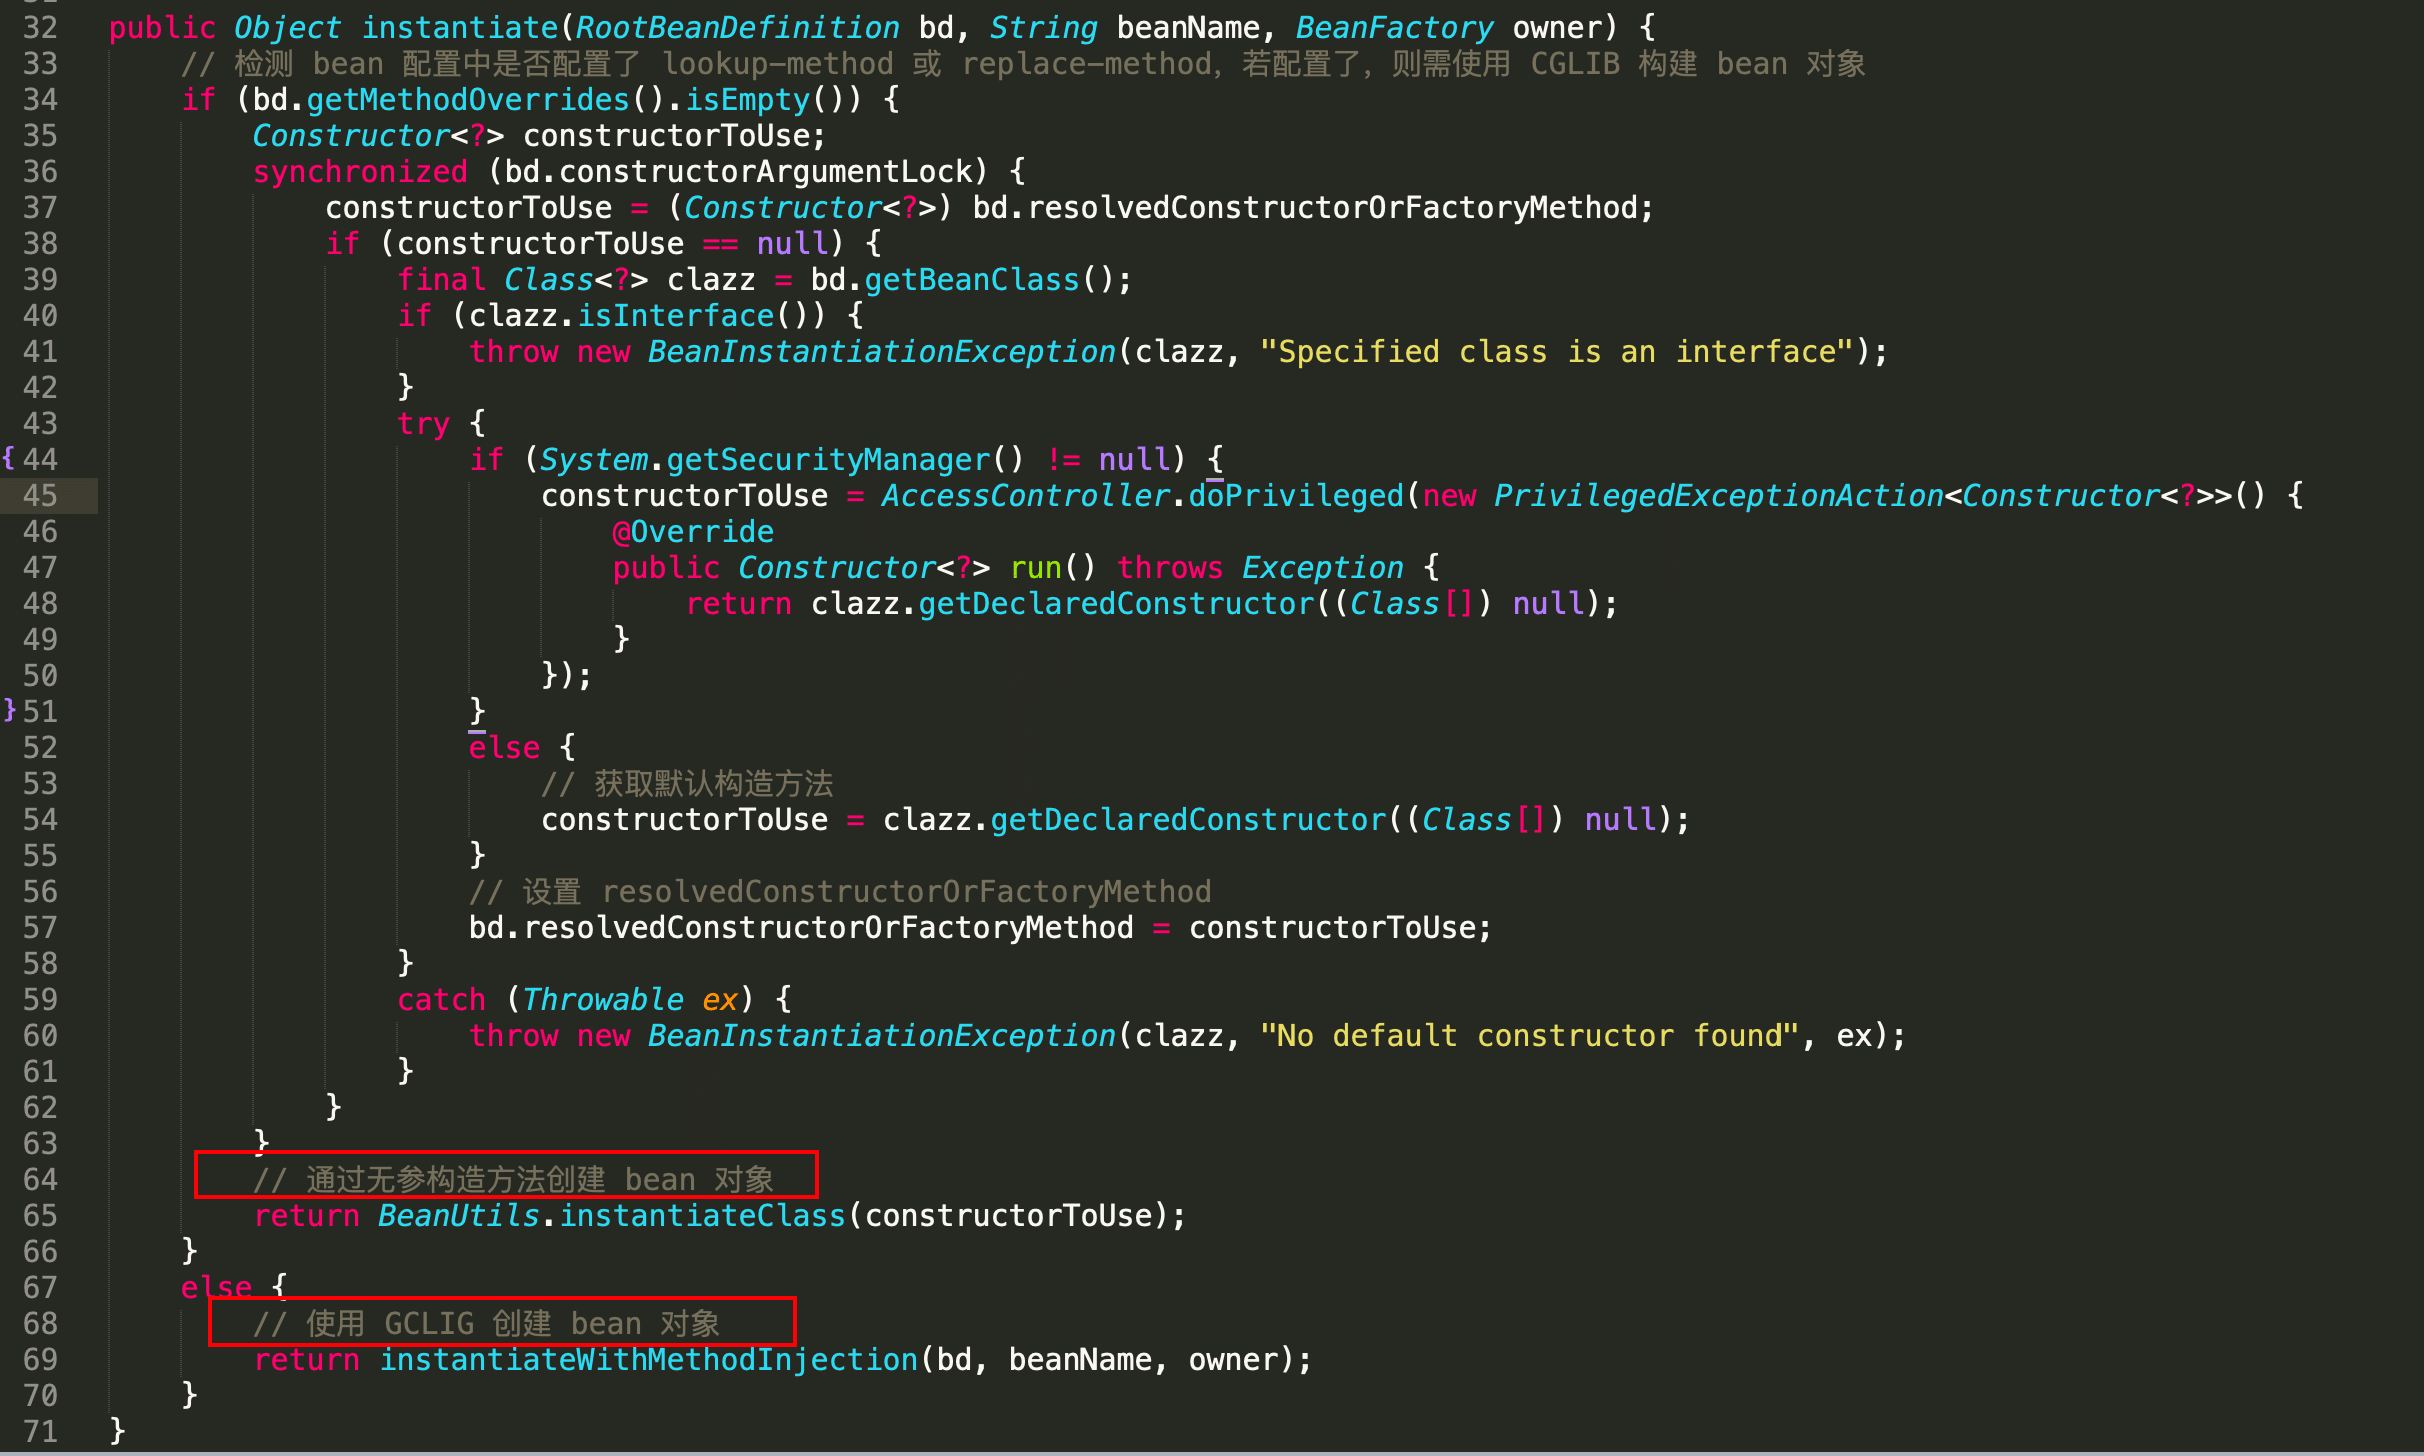Click the comment on line 33 mentioning lookup-method

(1023, 63)
